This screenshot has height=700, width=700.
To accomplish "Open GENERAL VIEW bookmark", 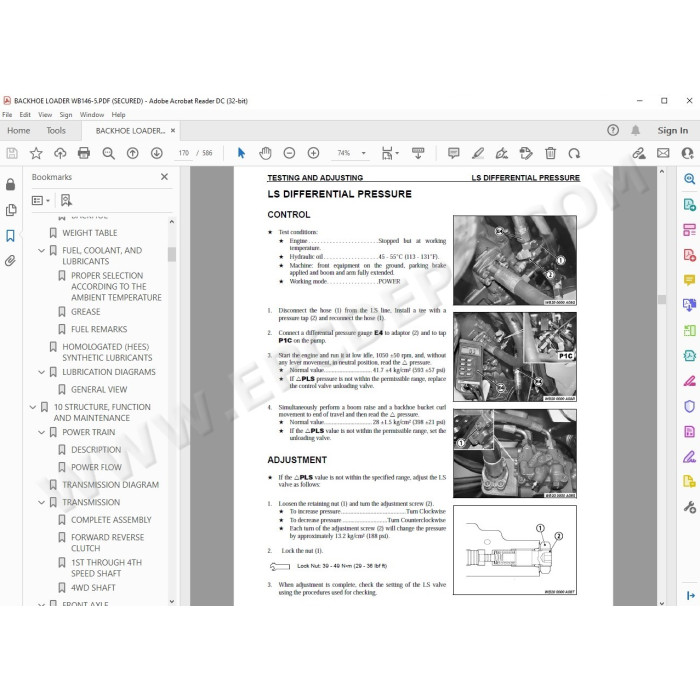I will [x=99, y=389].
